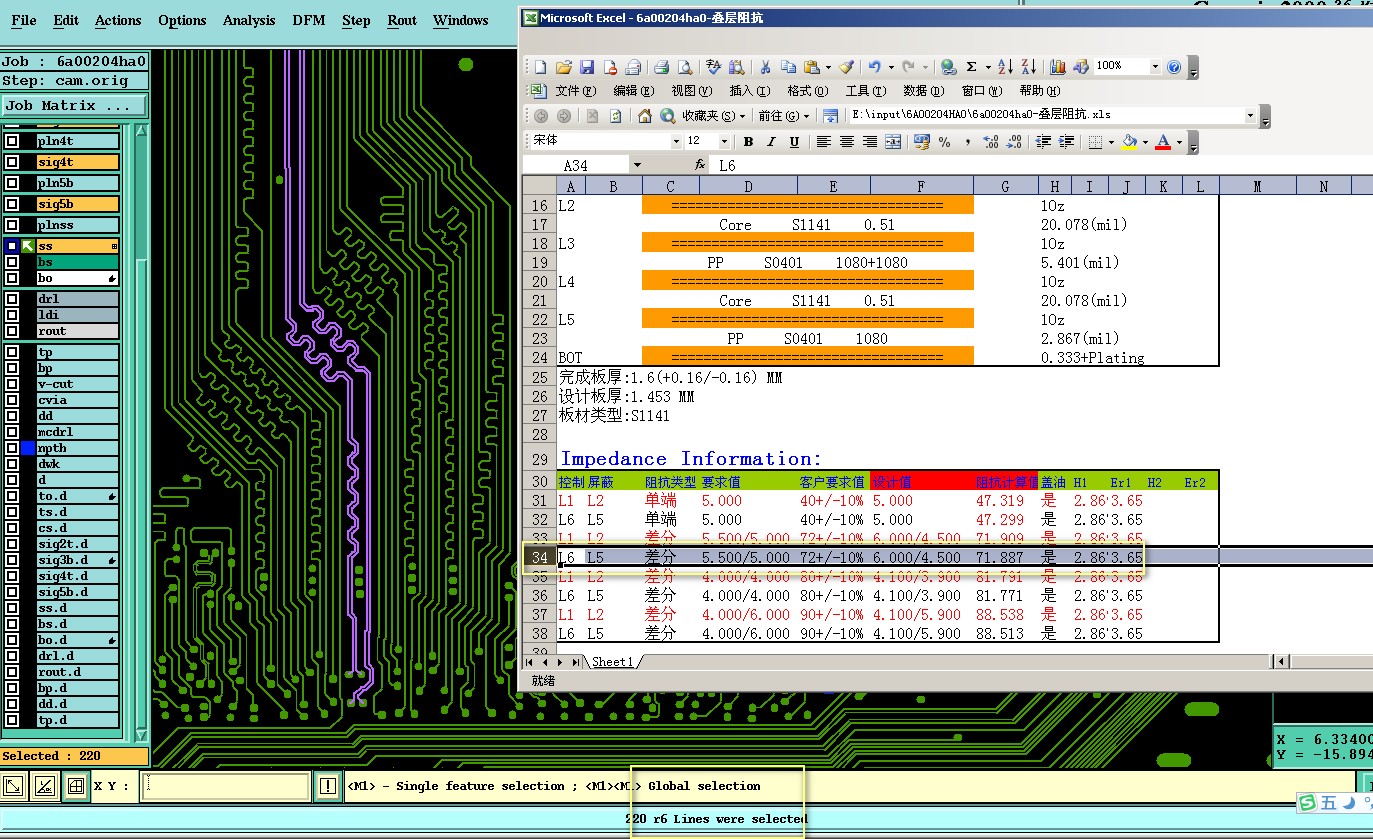Toggle checkbox for layer plnss
Image resolution: width=1373 pixels, height=839 pixels.
12,225
